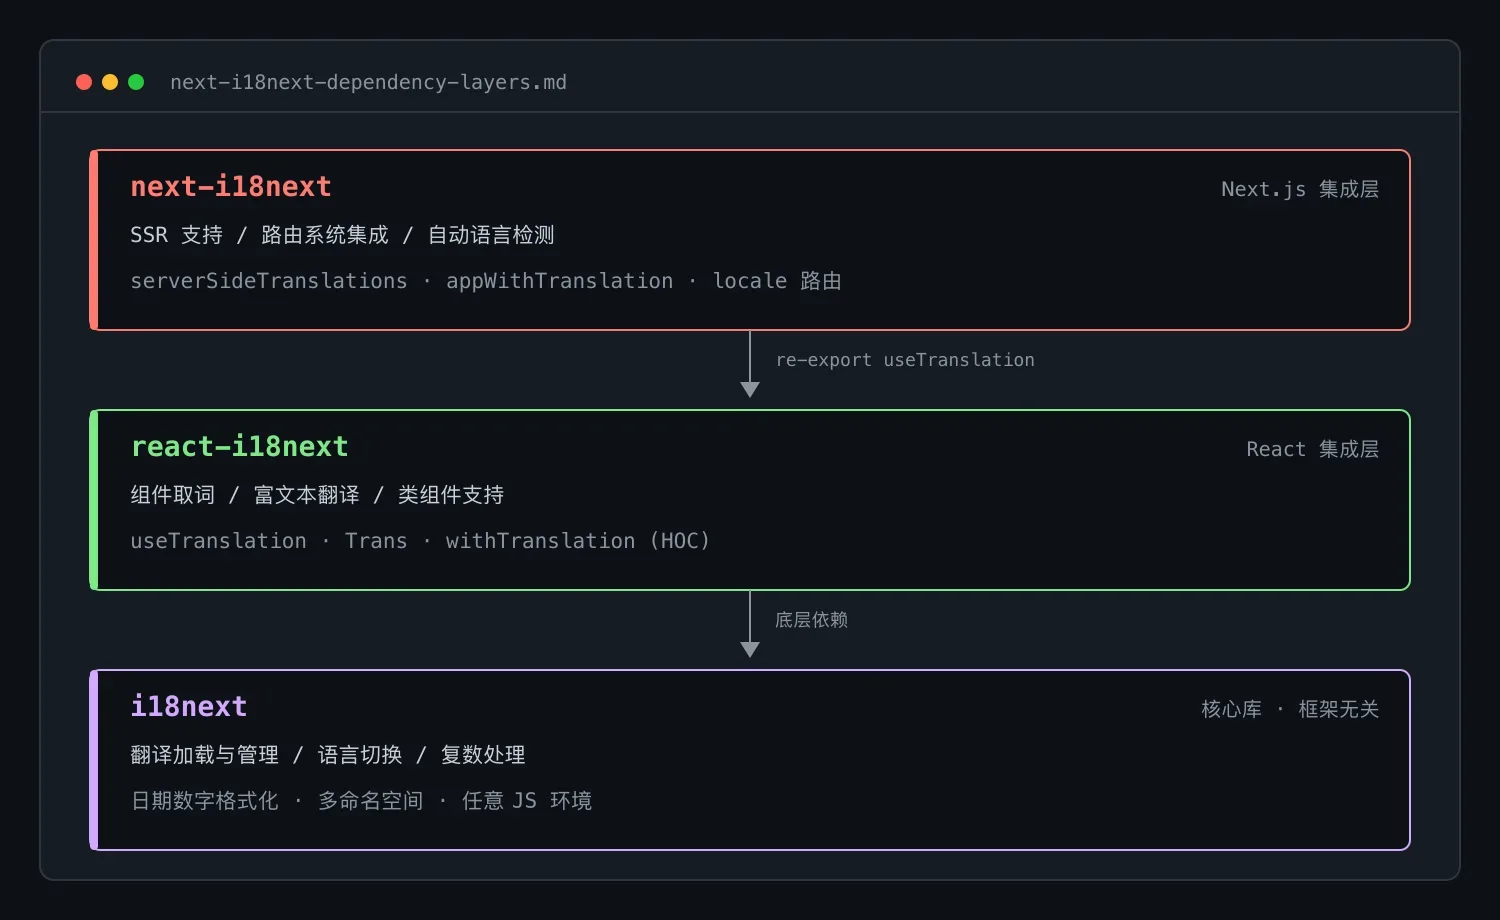Screen dimensions: 1500x920
Task: Click the serverSideTranslations text
Action: 269,281
